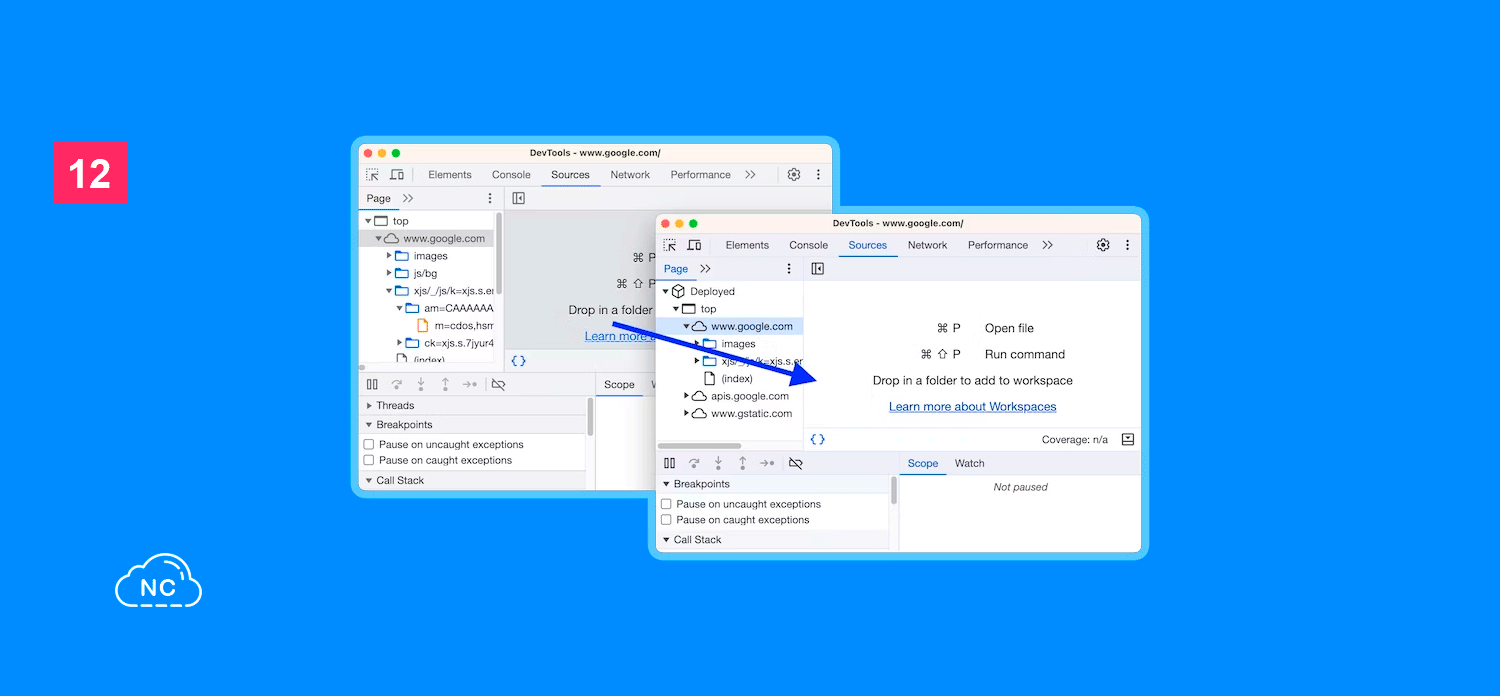Image resolution: width=1500 pixels, height=696 pixels.
Task: Enable Pause on caught exceptions in the front window
Action: tap(666, 520)
